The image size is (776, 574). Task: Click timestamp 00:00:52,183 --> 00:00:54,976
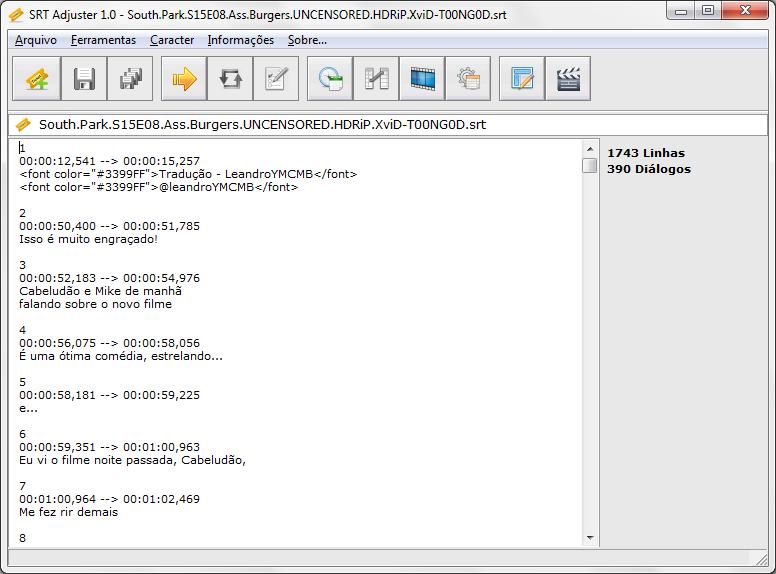pyautogui.click(x=109, y=278)
